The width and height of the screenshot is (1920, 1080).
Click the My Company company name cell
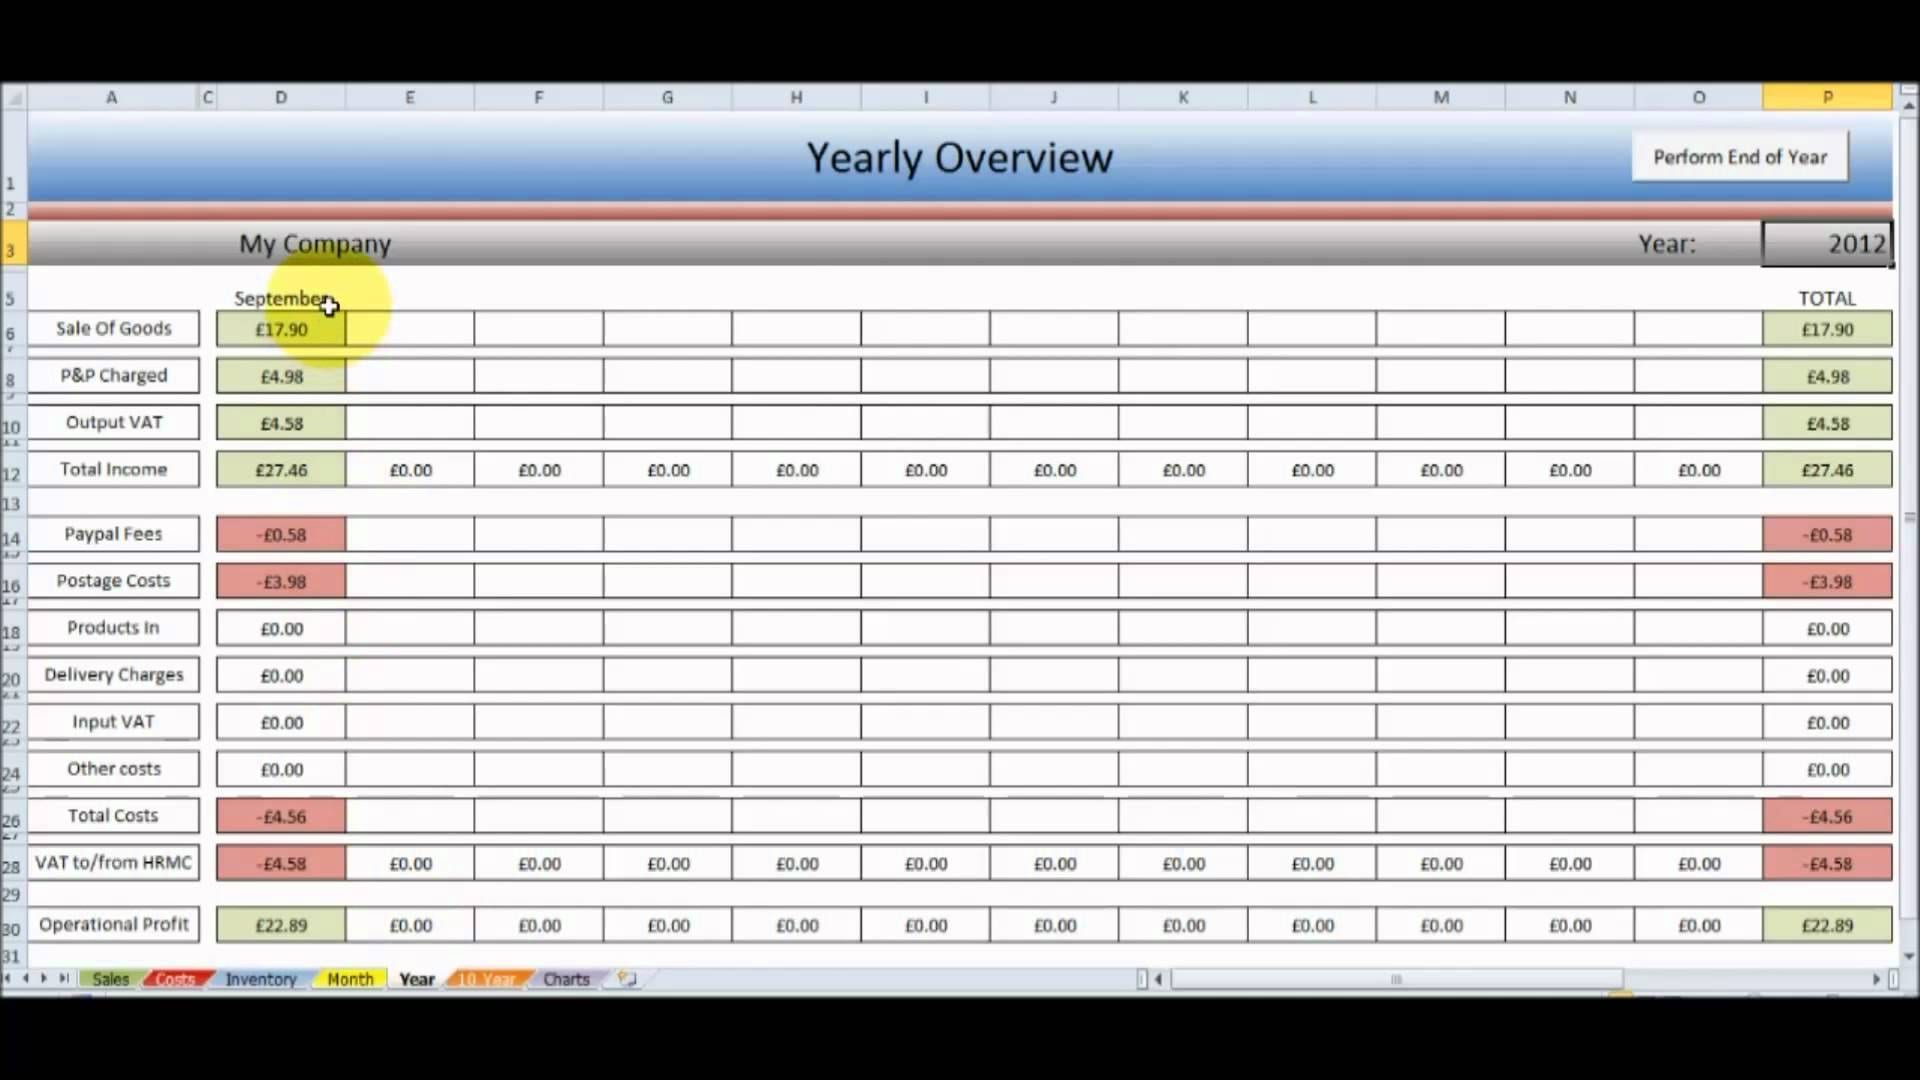(x=313, y=243)
